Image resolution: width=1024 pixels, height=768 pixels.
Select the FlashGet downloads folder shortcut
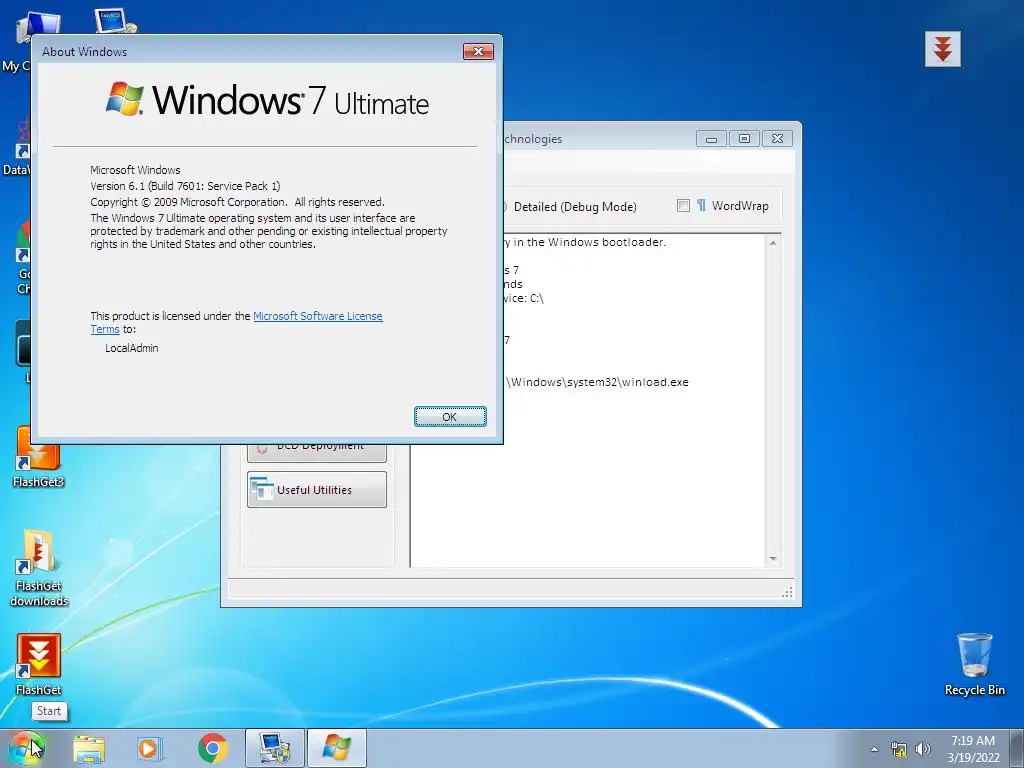(39, 568)
